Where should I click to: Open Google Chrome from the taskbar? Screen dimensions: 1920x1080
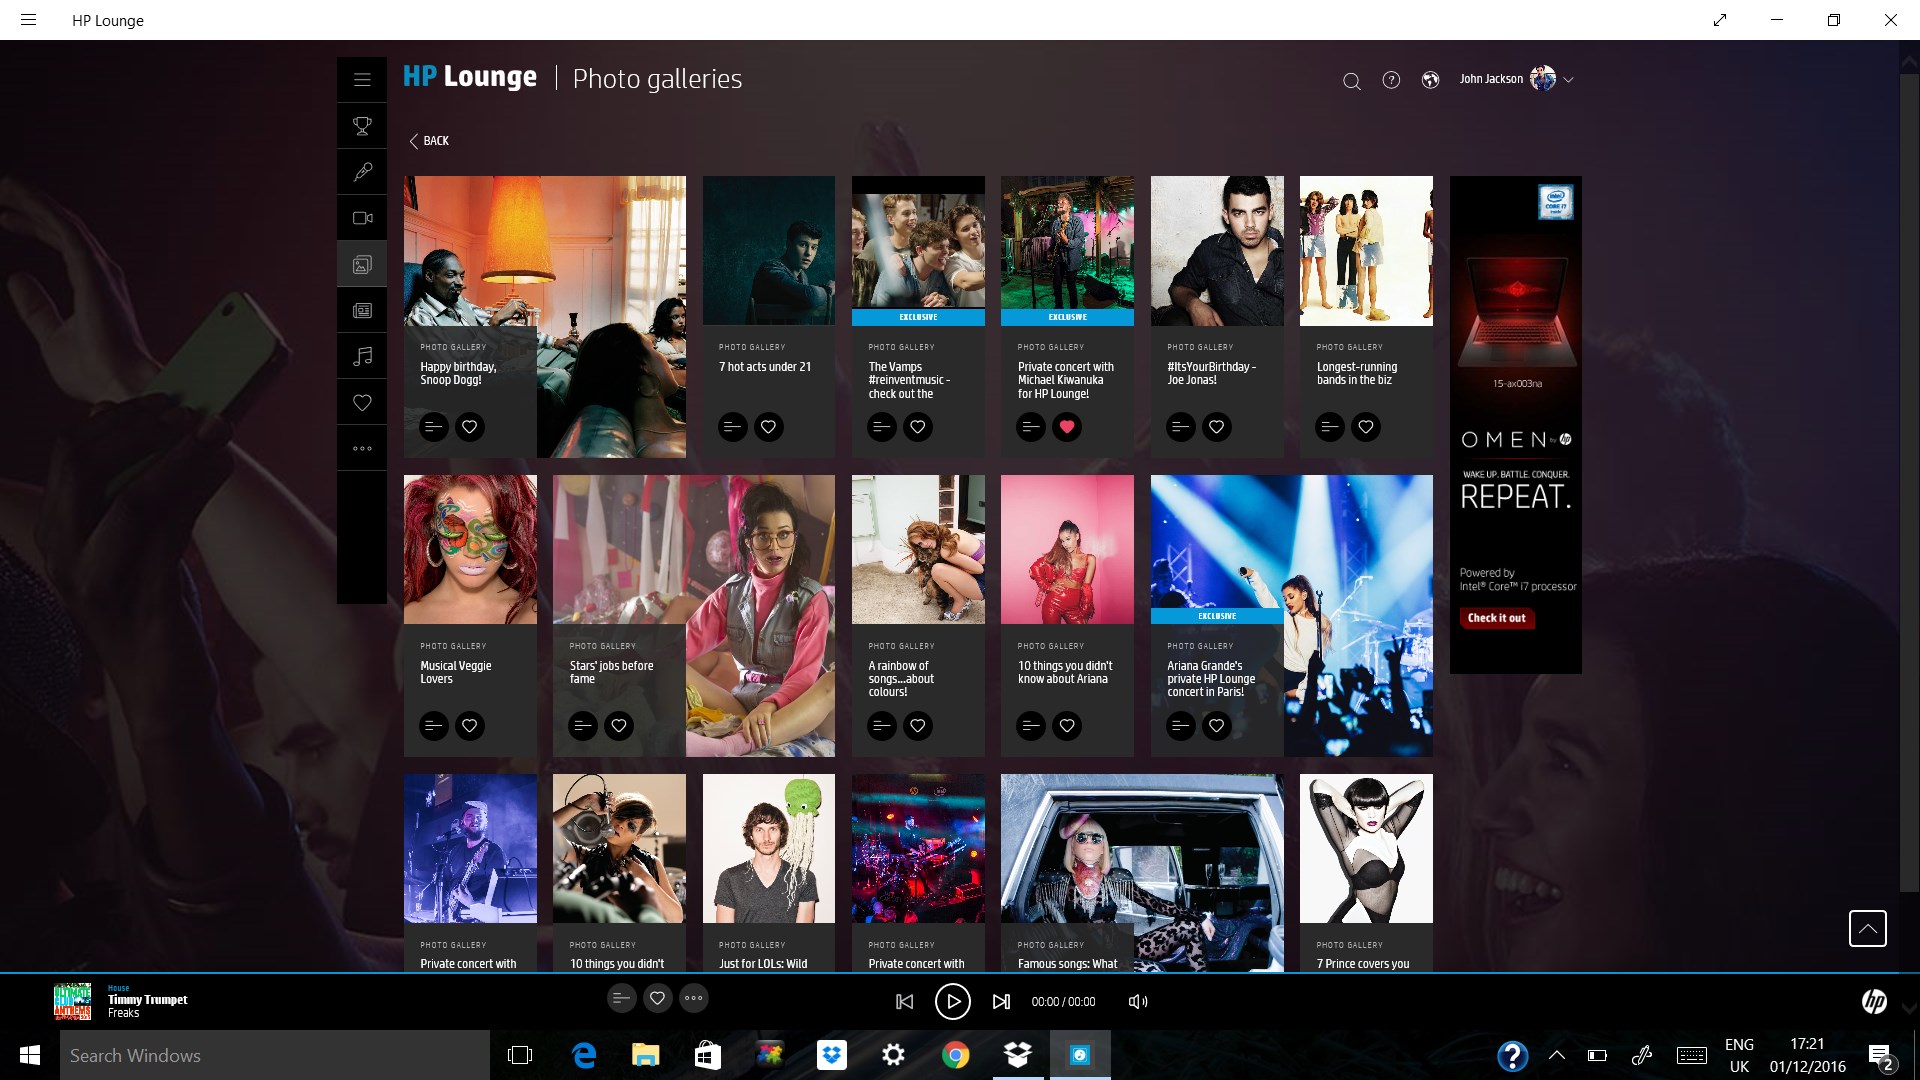click(x=955, y=1055)
